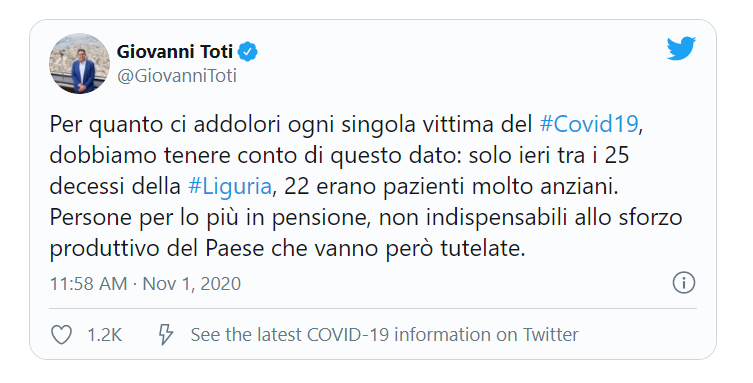This screenshot has height=383, width=753.
Task: Open the Giovanni Toti display name link
Action: pos(175,51)
